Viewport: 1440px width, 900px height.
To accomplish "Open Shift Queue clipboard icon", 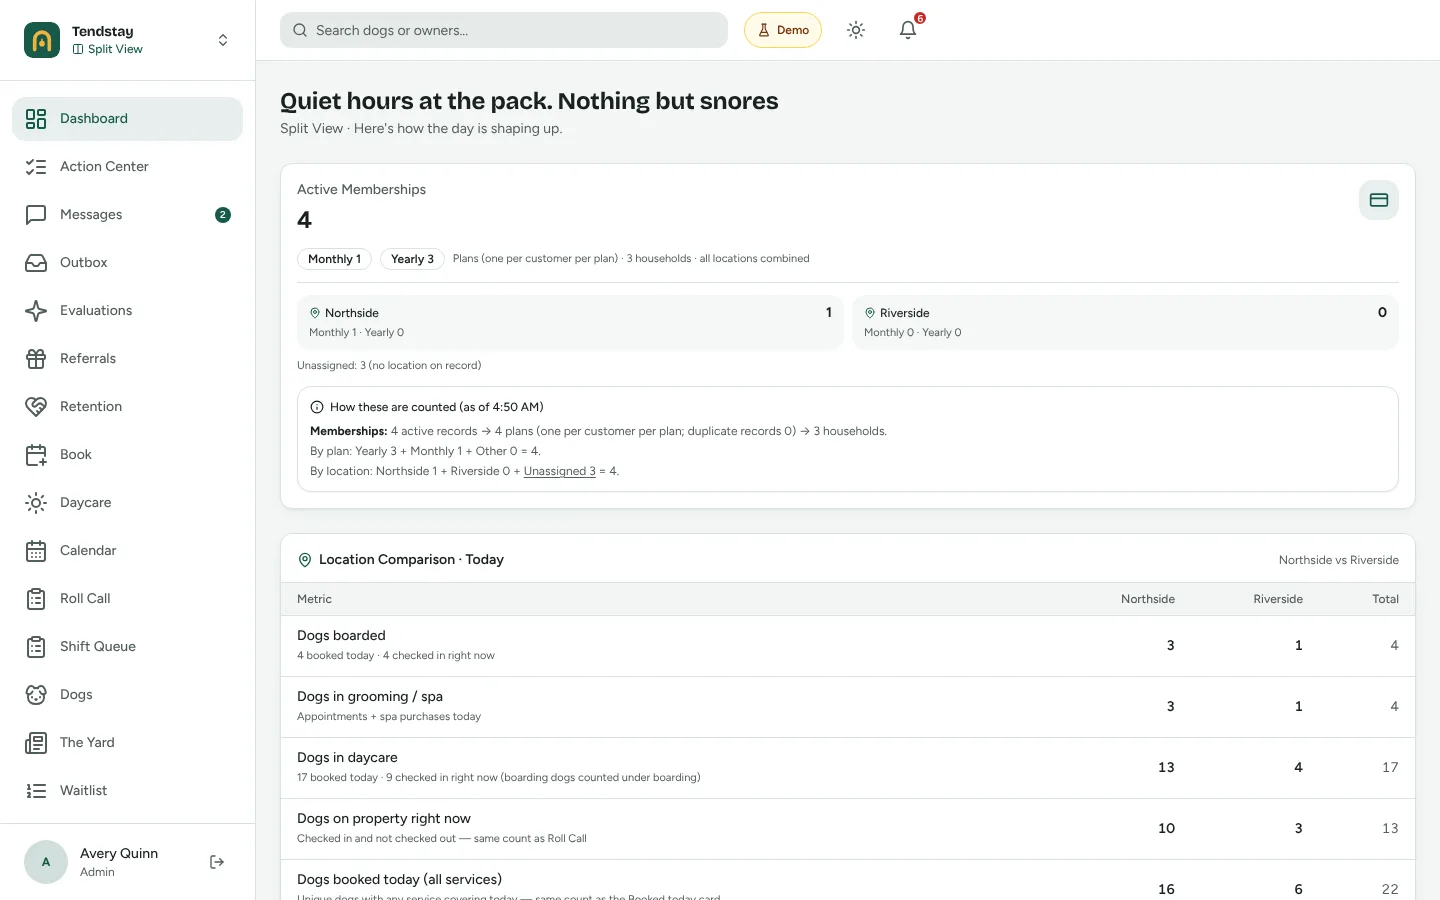I will (x=36, y=647).
